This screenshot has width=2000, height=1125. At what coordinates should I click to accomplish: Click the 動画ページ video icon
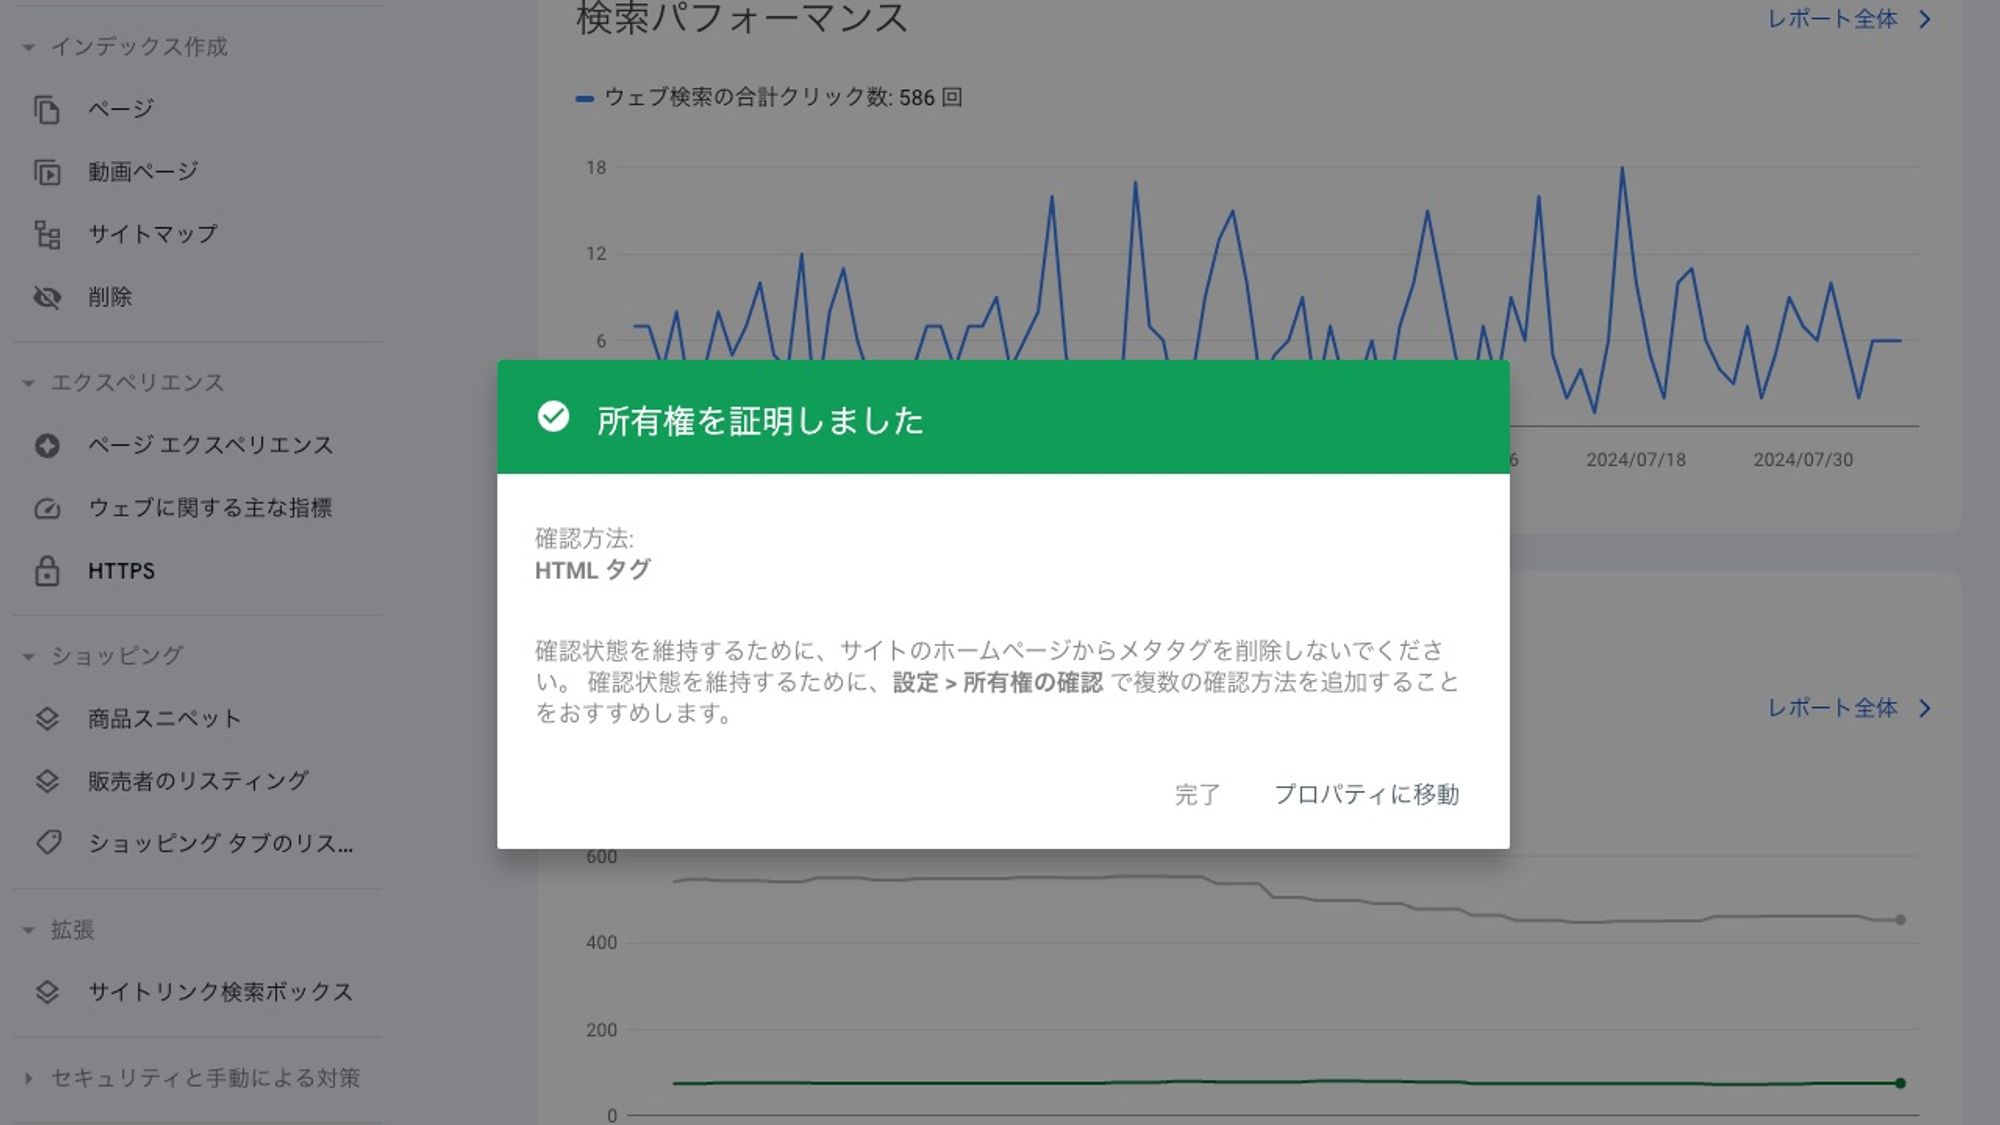point(47,172)
